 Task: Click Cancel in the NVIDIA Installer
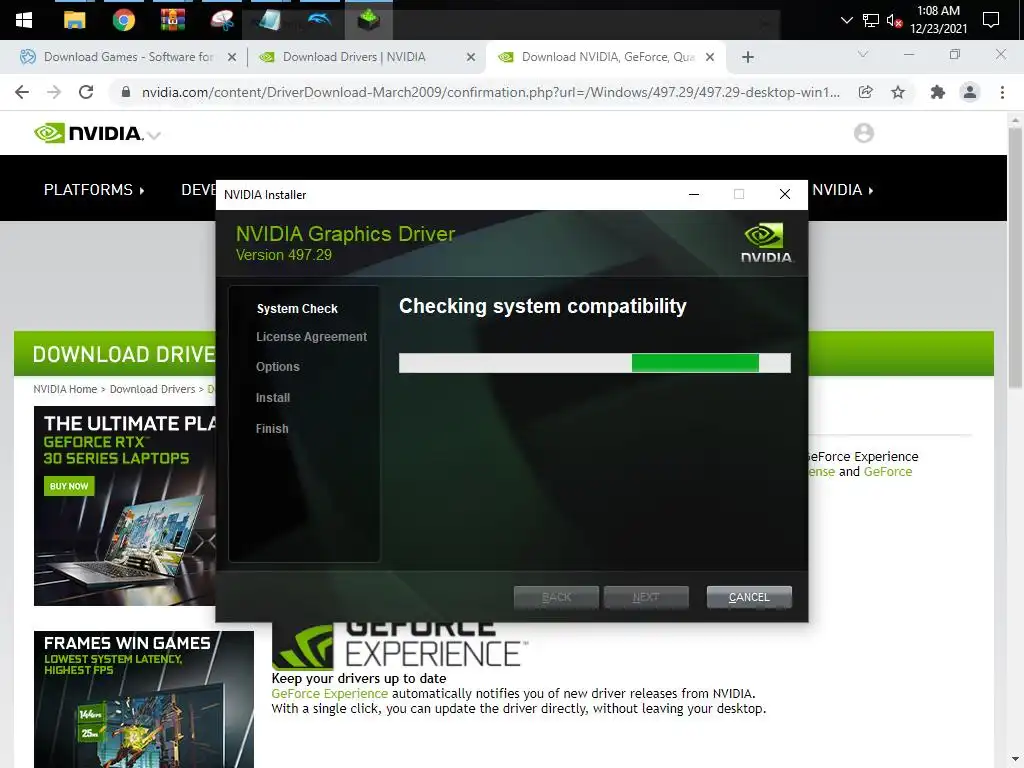[749, 597]
